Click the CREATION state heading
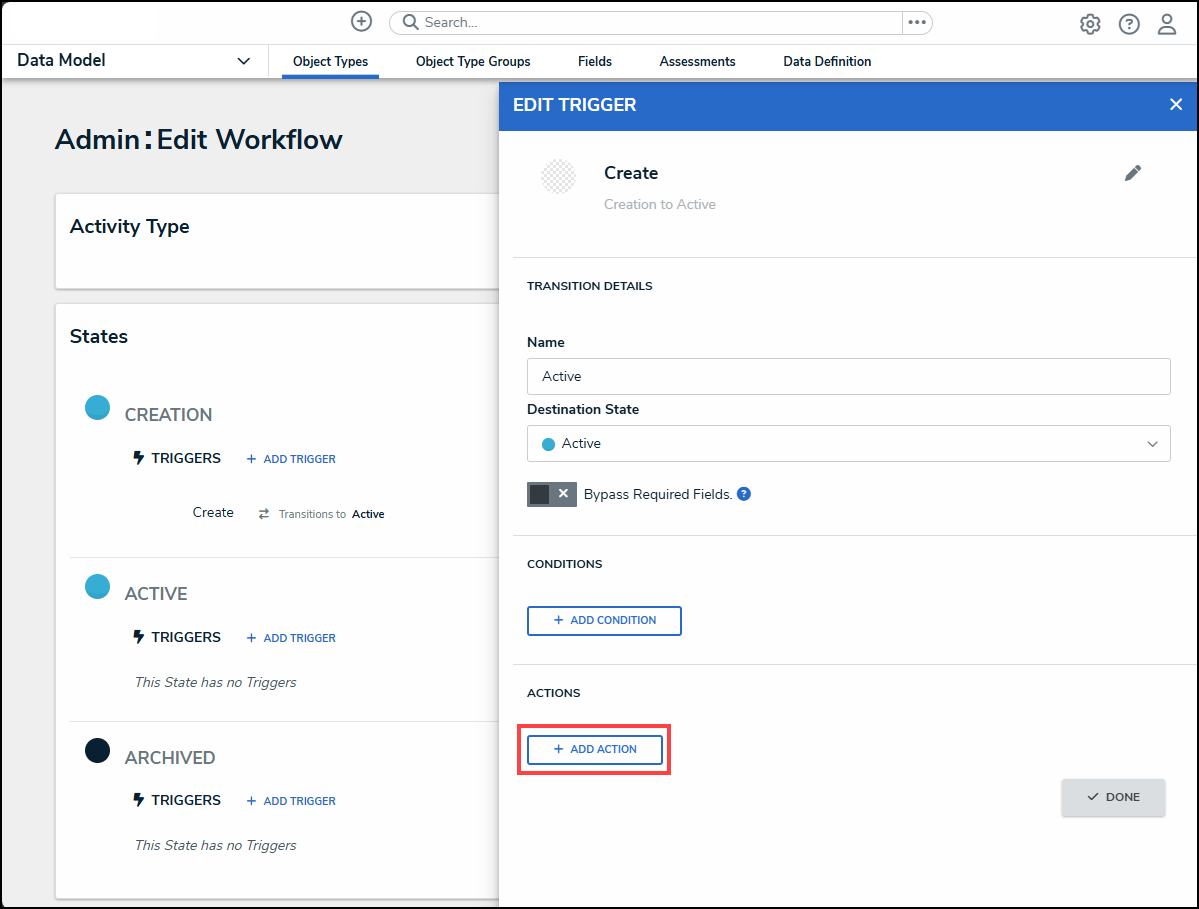The height and width of the screenshot is (909, 1199). [x=168, y=415]
